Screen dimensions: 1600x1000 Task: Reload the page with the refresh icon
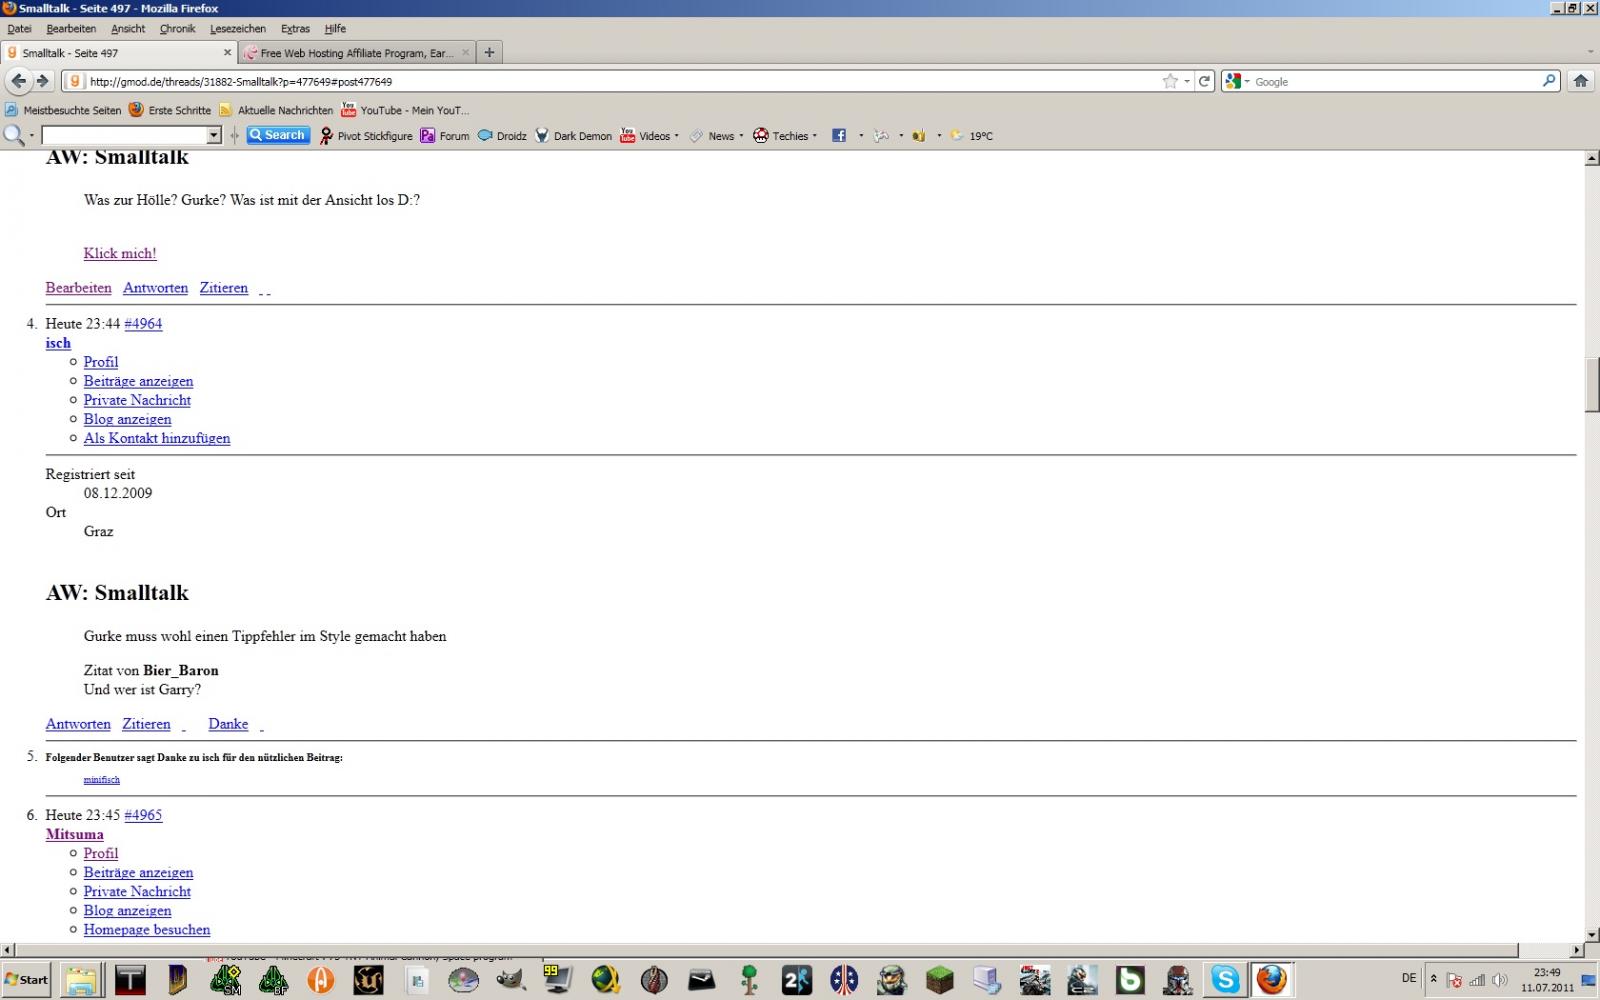tap(1204, 81)
